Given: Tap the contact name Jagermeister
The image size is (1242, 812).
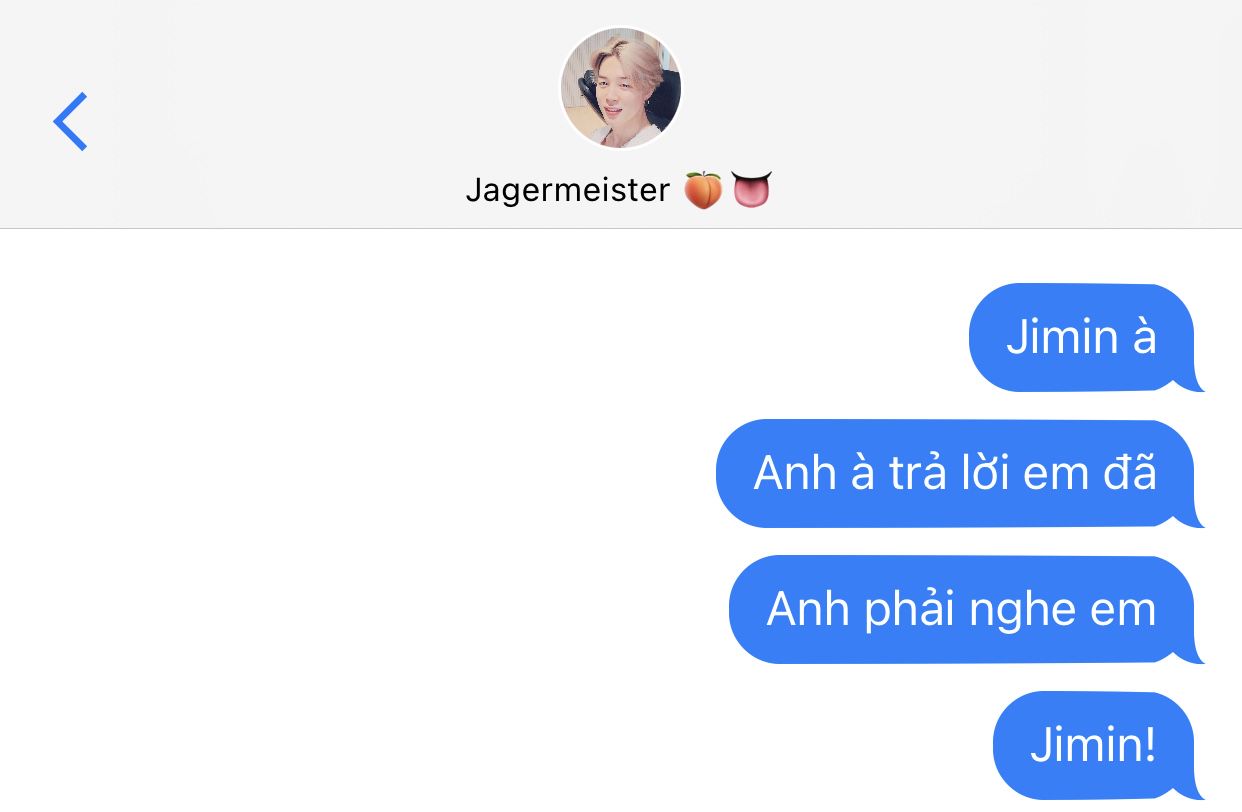Looking at the screenshot, I should [567, 189].
